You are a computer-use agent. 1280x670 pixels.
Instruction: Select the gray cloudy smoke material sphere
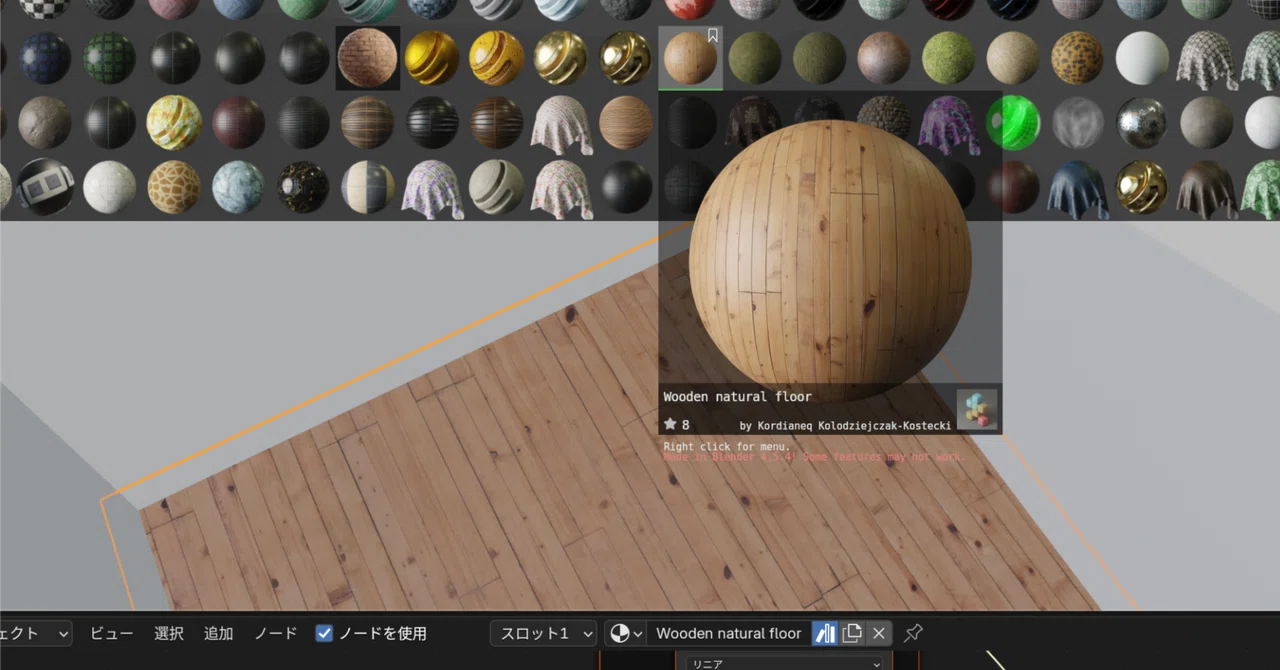[1077, 123]
